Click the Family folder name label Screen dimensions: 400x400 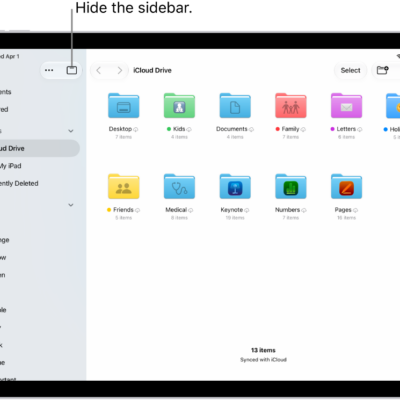(290, 129)
